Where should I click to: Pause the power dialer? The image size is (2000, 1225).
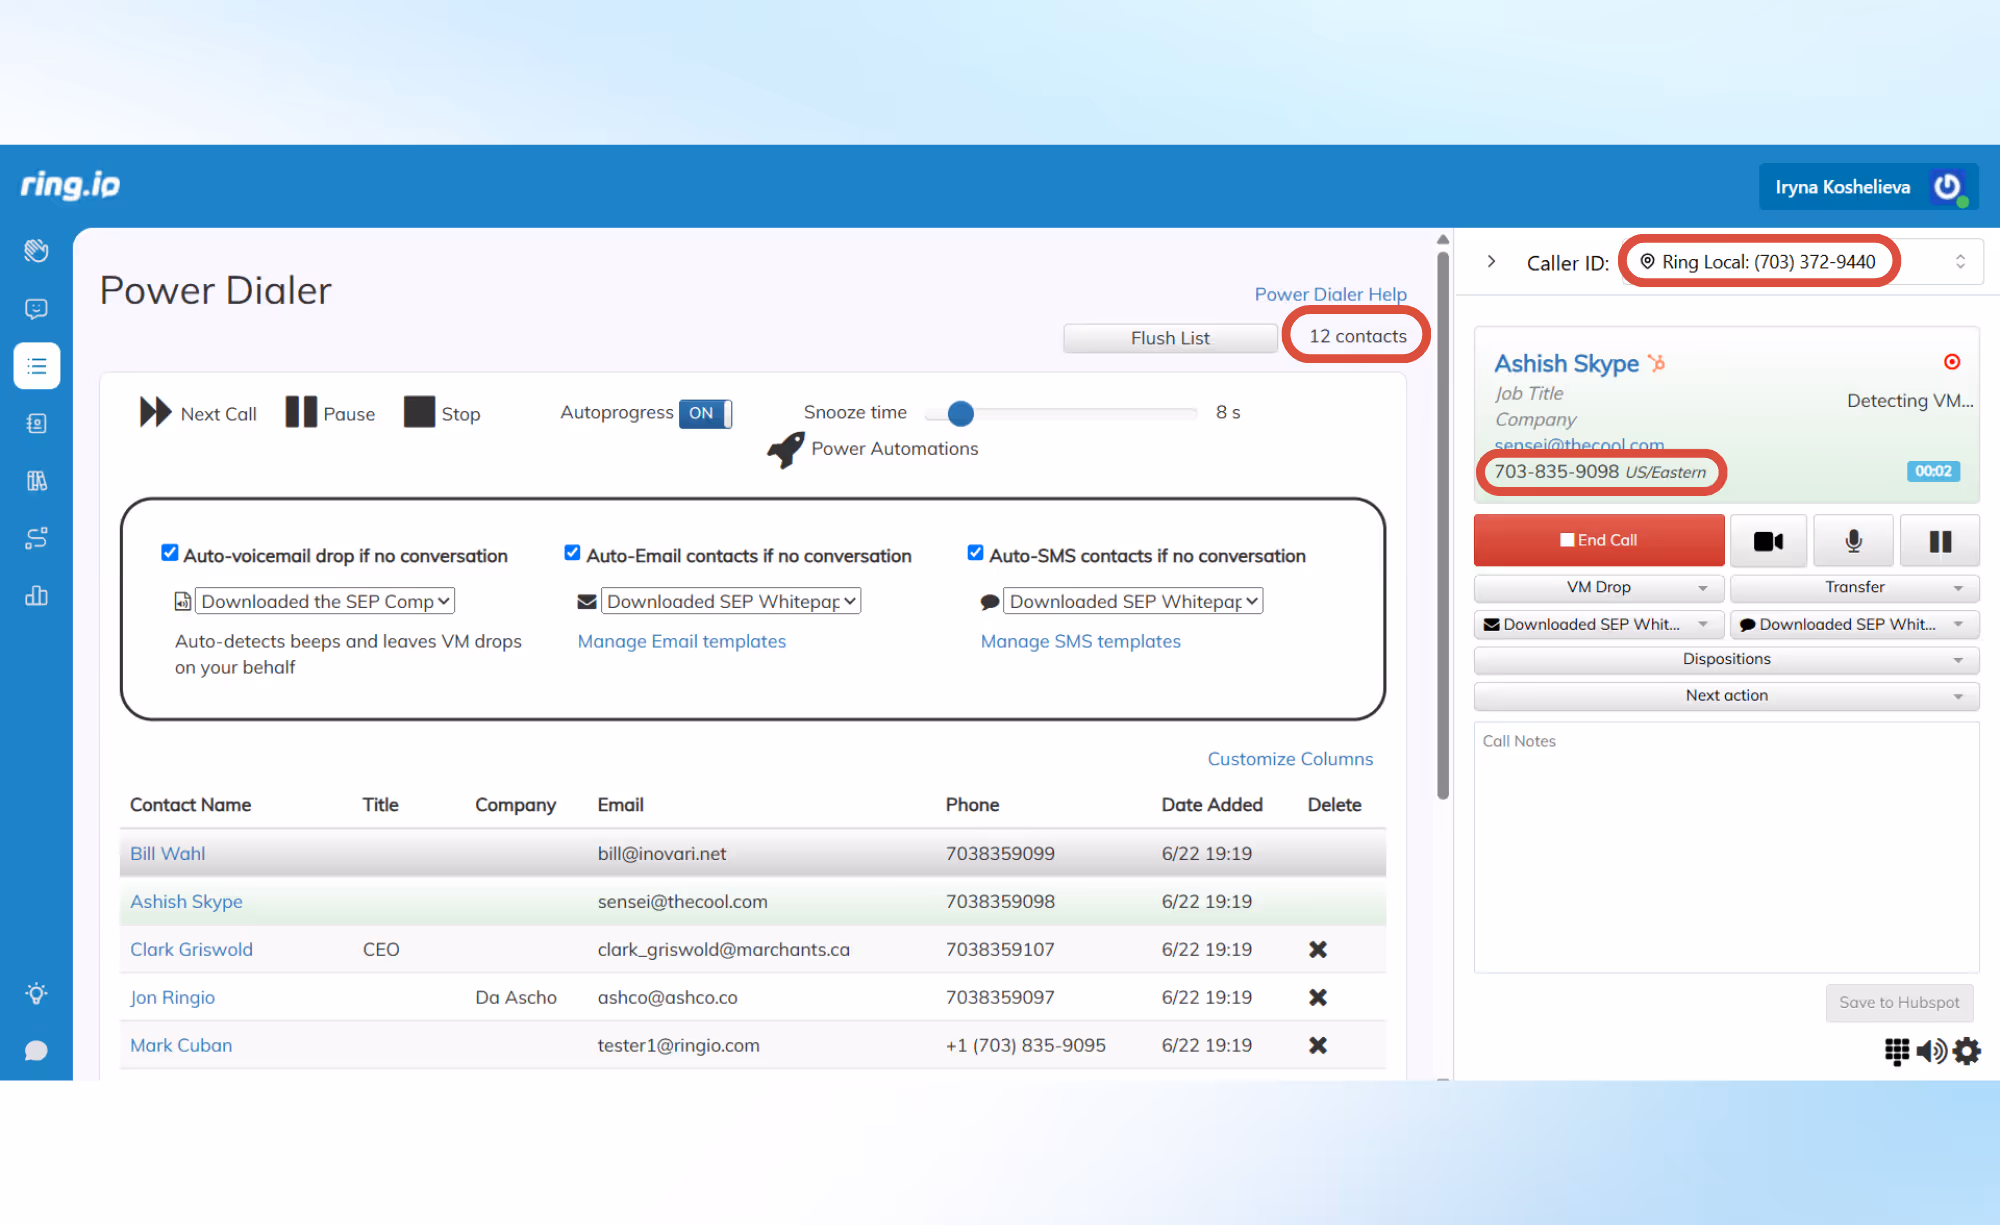(x=330, y=413)
